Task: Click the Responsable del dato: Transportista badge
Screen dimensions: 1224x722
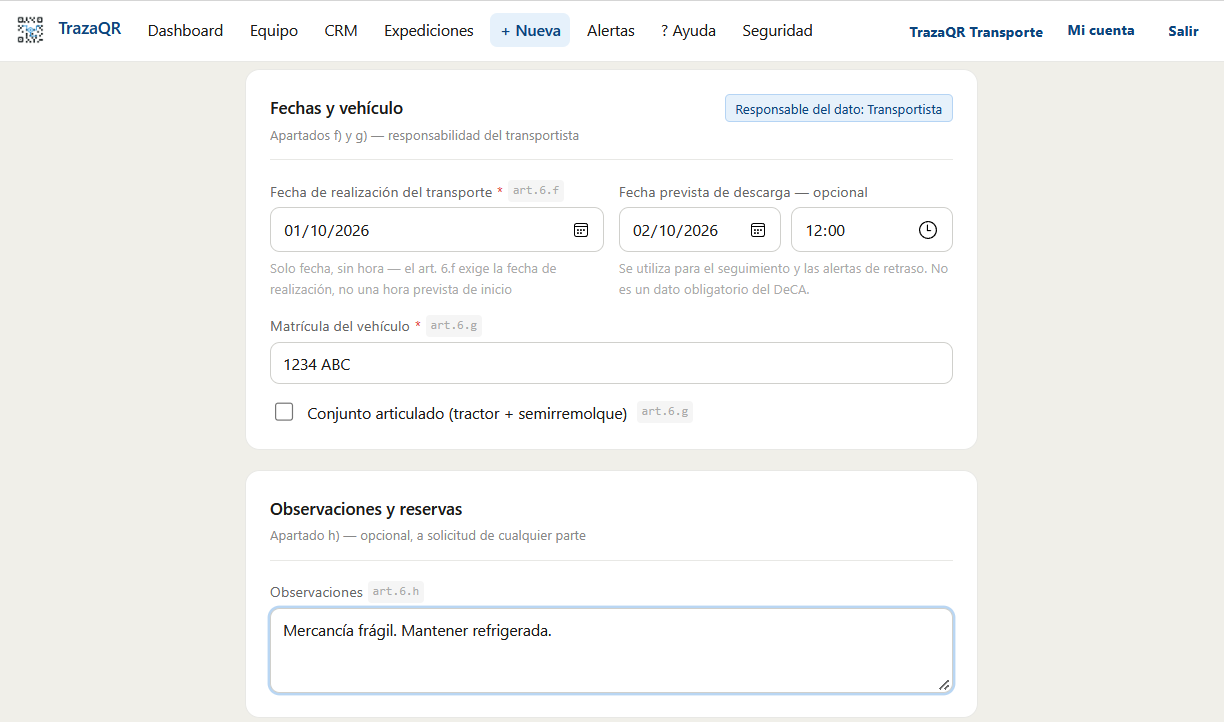Action: click(839, 109)
